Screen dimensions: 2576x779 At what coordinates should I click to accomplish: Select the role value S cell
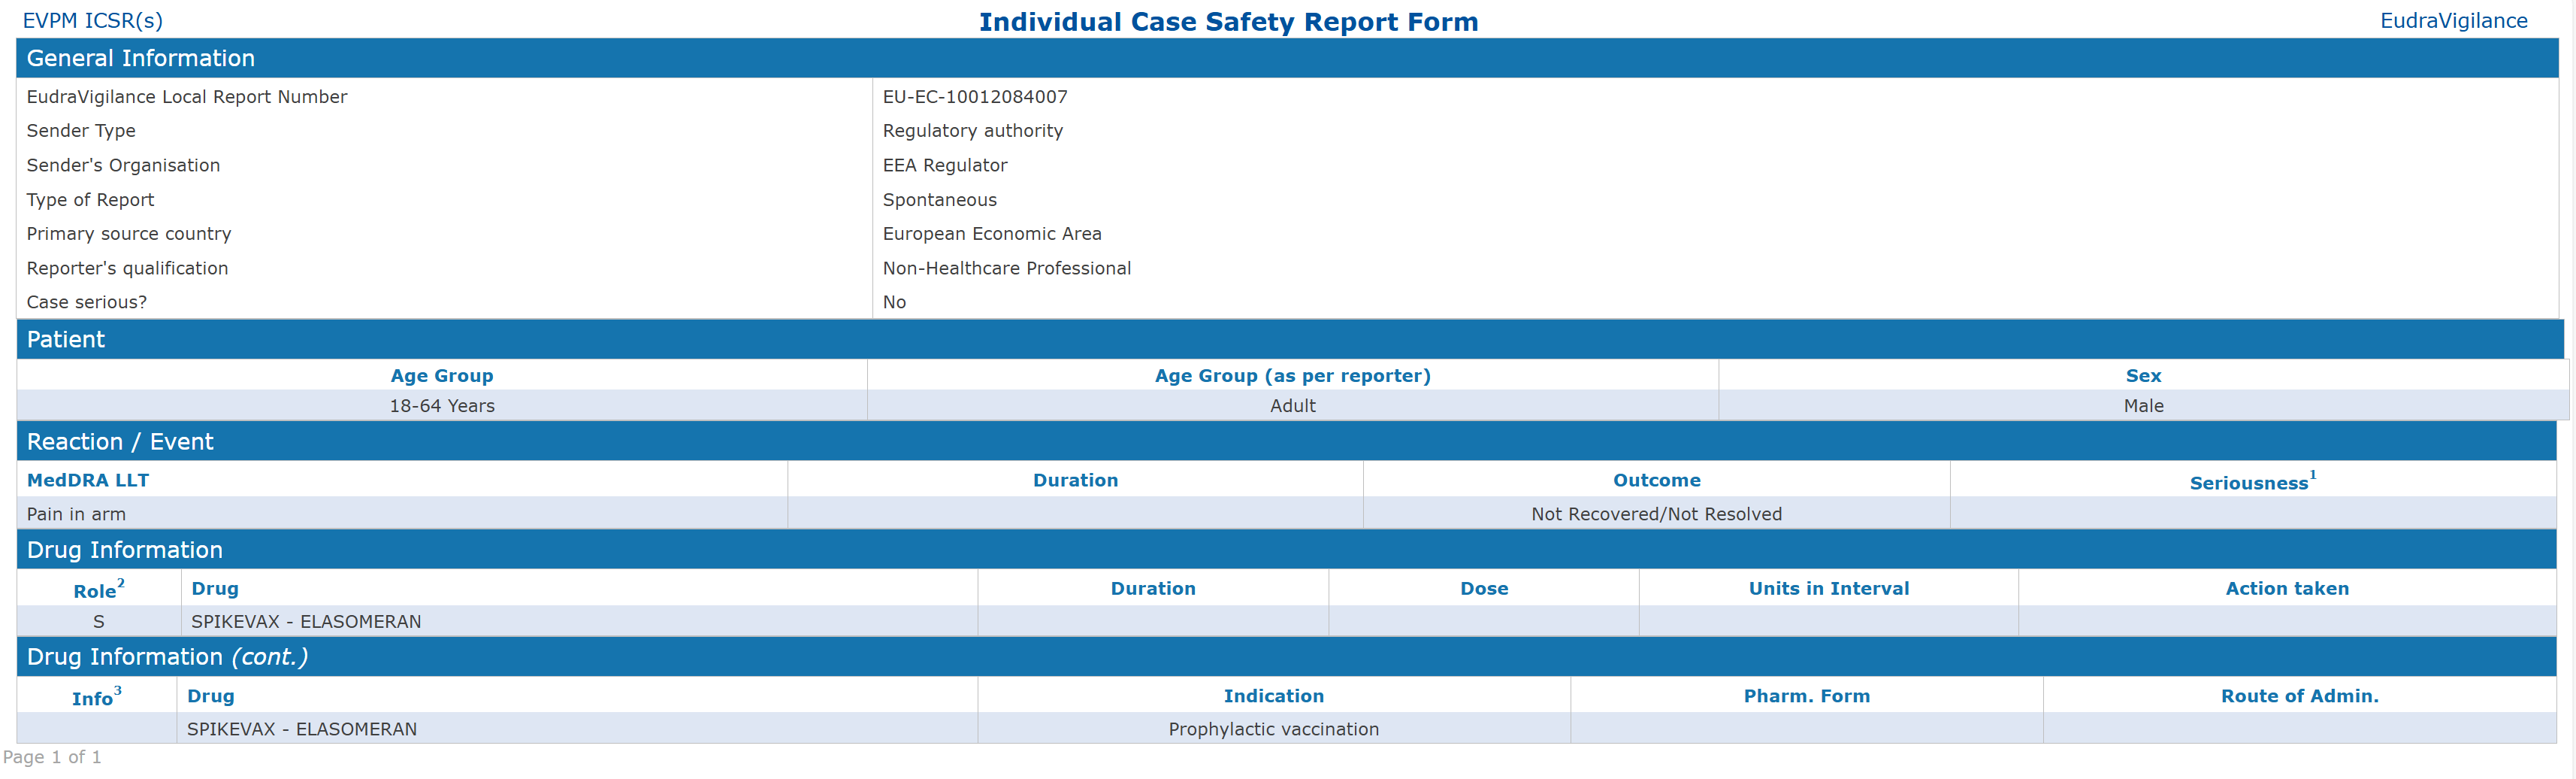pyautogui.click(x=98, y=622)
